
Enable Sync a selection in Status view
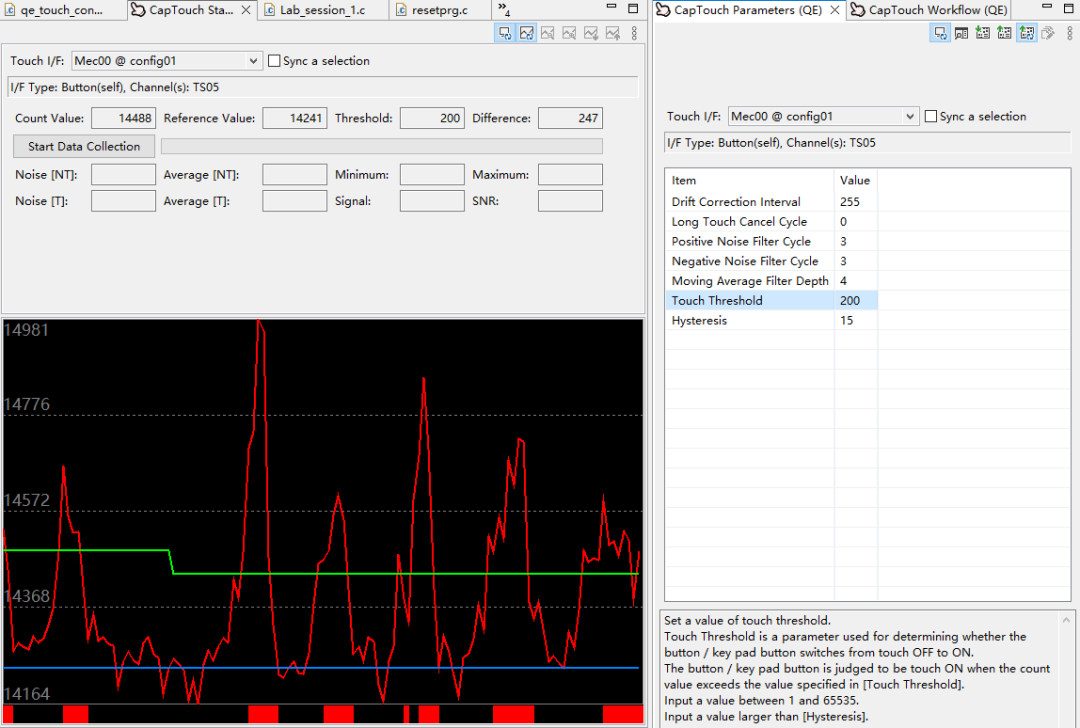(275, 61)
